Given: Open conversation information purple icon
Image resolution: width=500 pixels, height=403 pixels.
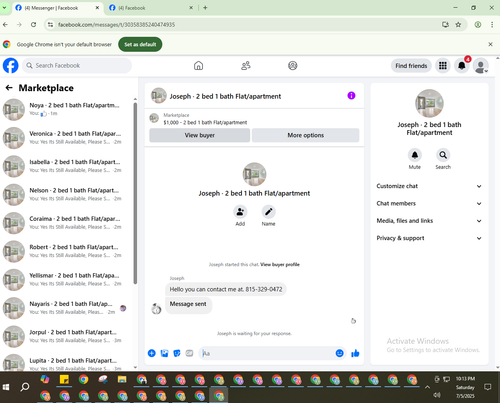Looking at the screenshot, I should (x=351, y=96).
